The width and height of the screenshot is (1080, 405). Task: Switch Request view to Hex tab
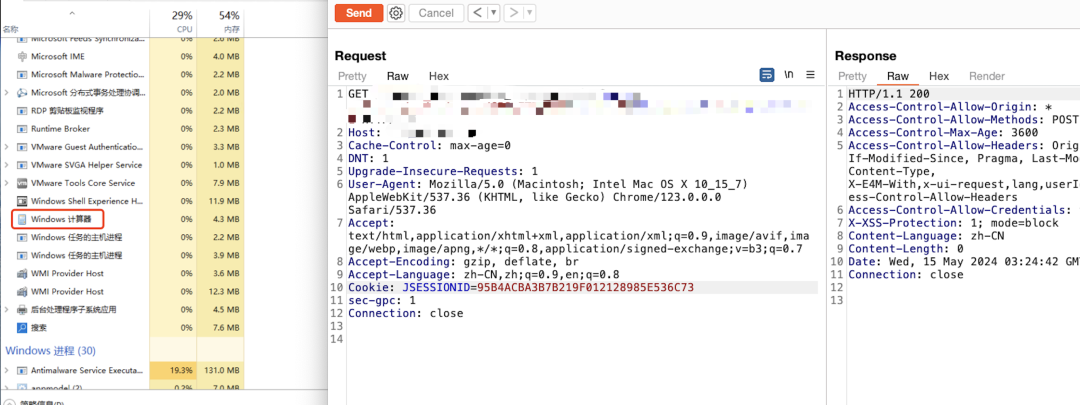[439, 76]
